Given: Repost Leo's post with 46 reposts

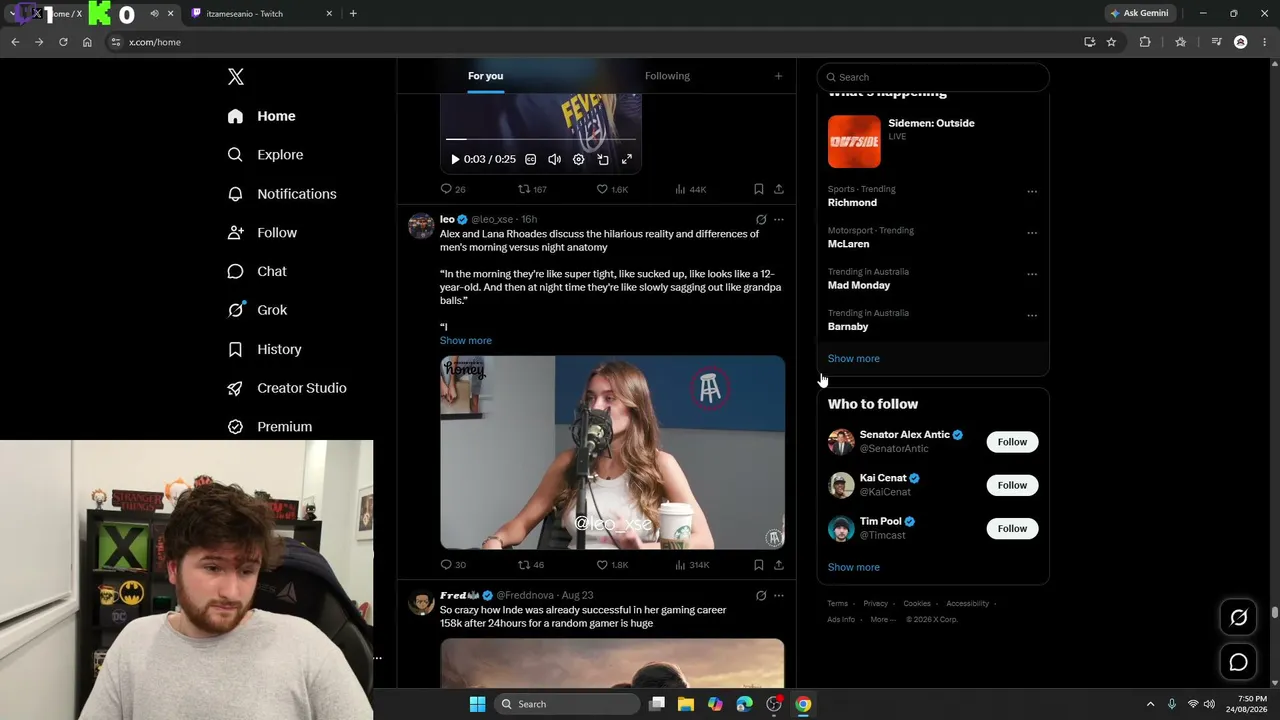Looking at the screenshot, I should click(531, 565).
